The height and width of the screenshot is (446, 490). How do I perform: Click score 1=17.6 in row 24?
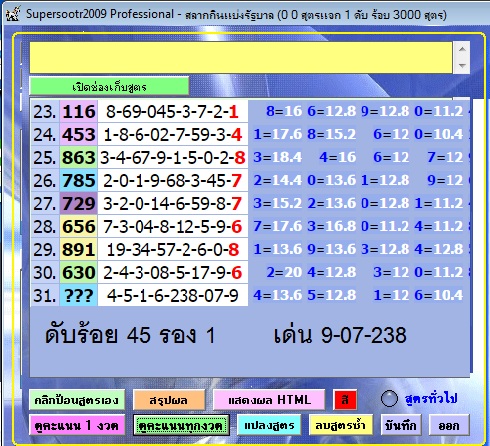278,134
